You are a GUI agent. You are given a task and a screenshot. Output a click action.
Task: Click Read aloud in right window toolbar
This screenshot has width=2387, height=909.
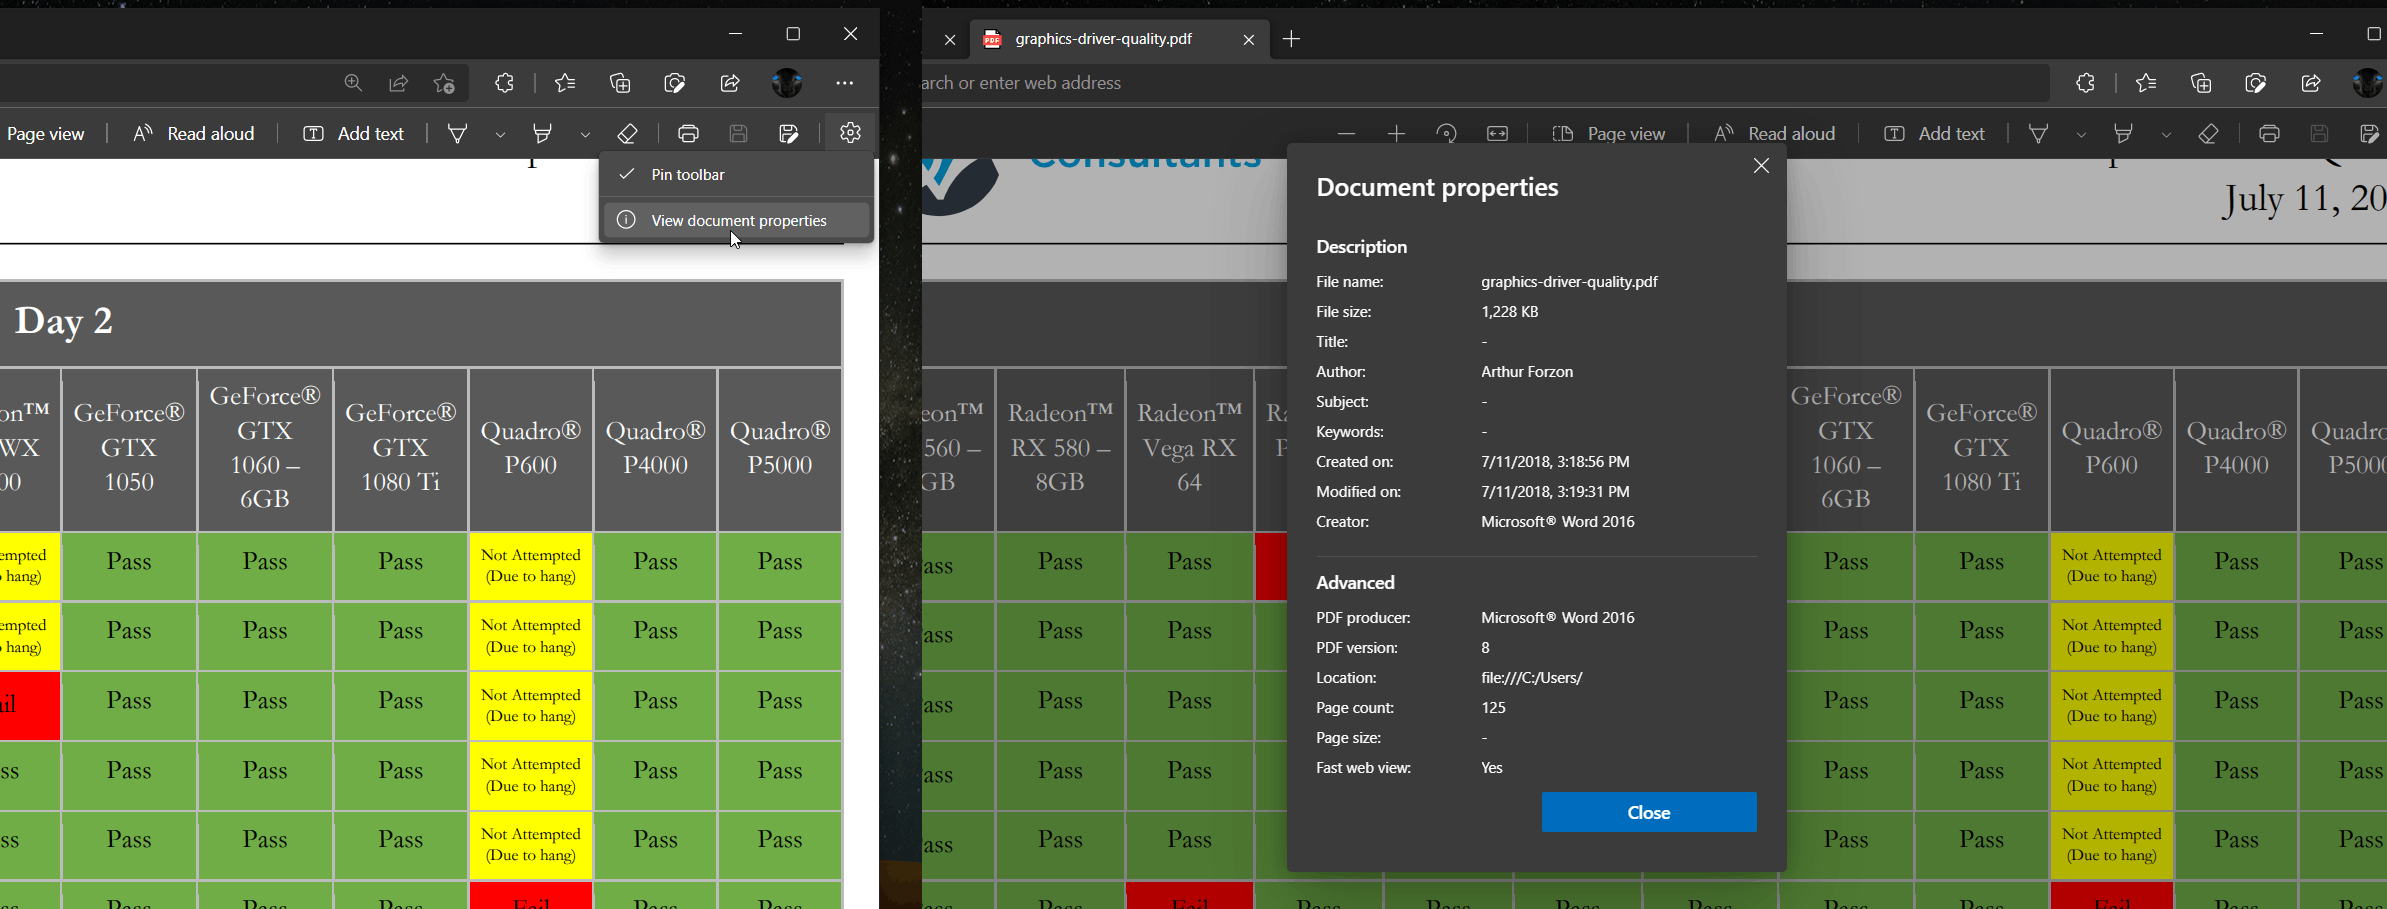1775,133
